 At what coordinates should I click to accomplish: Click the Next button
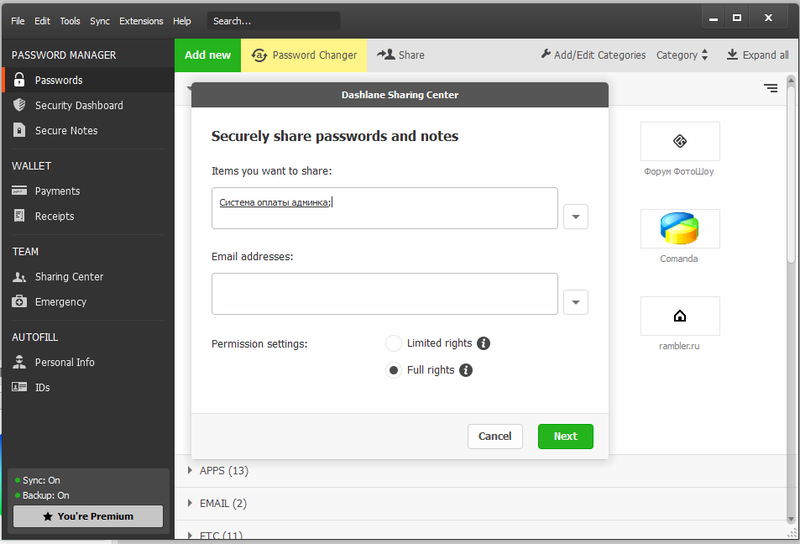565,436
